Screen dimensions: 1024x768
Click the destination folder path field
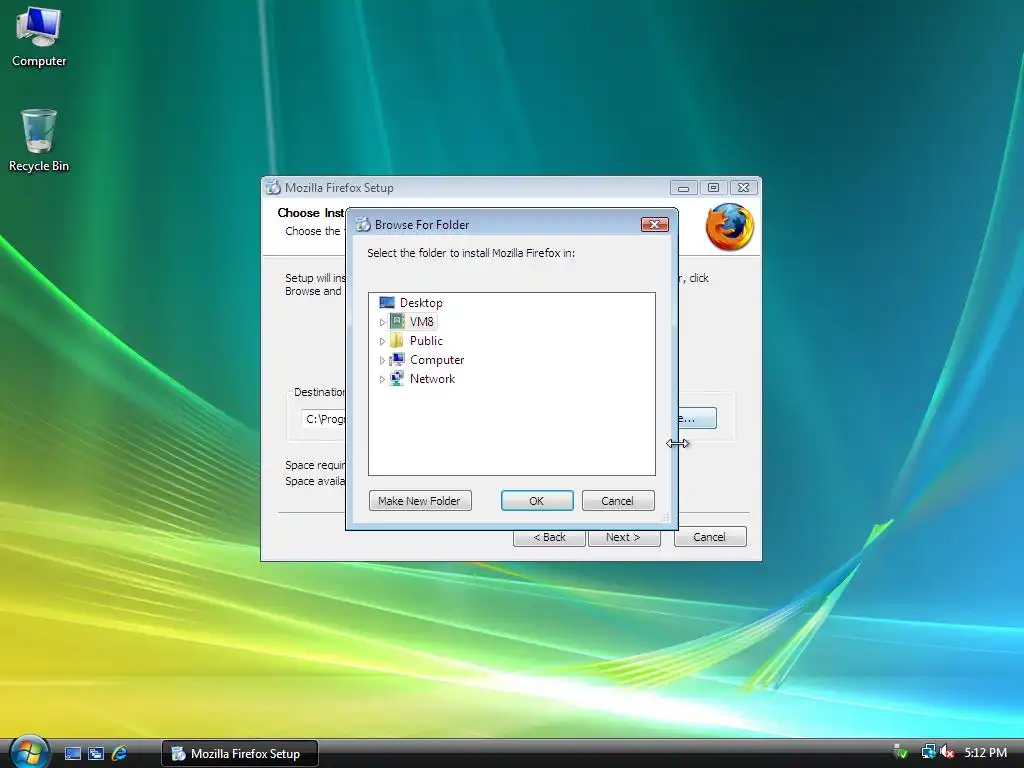tap(324, 419)
